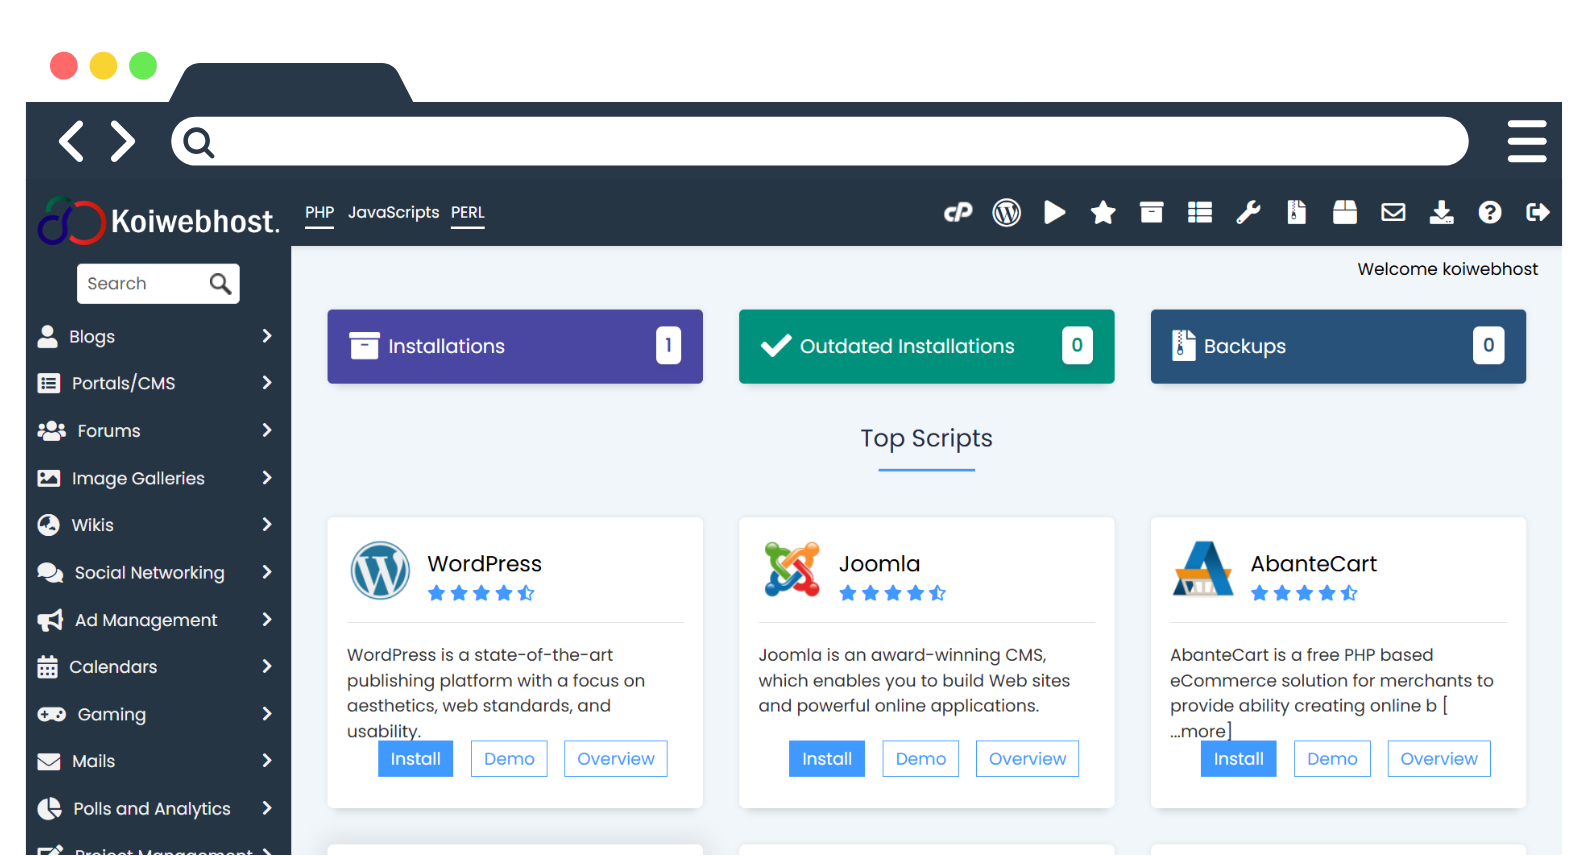Select the PERL tab
Screen dimensions: 1588x856
point(467,212)
